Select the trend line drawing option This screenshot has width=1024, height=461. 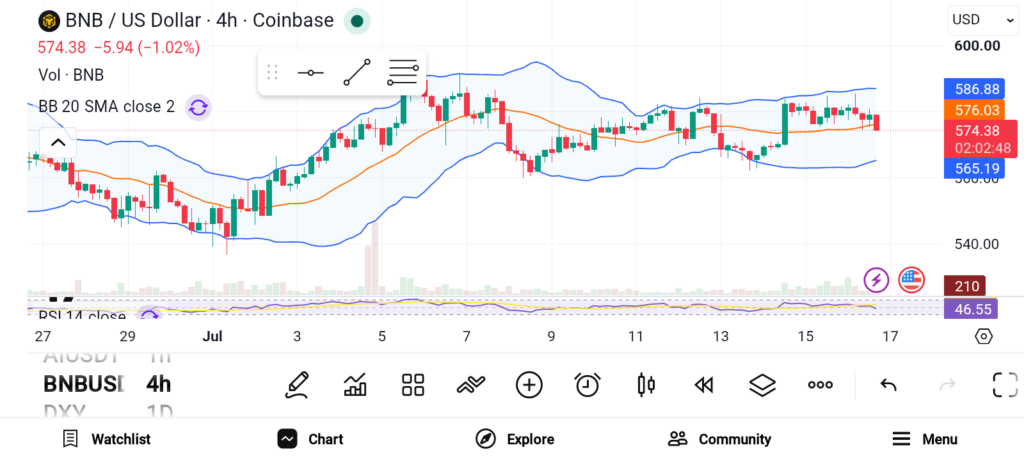pyautogui.click(x=357, y=72)
